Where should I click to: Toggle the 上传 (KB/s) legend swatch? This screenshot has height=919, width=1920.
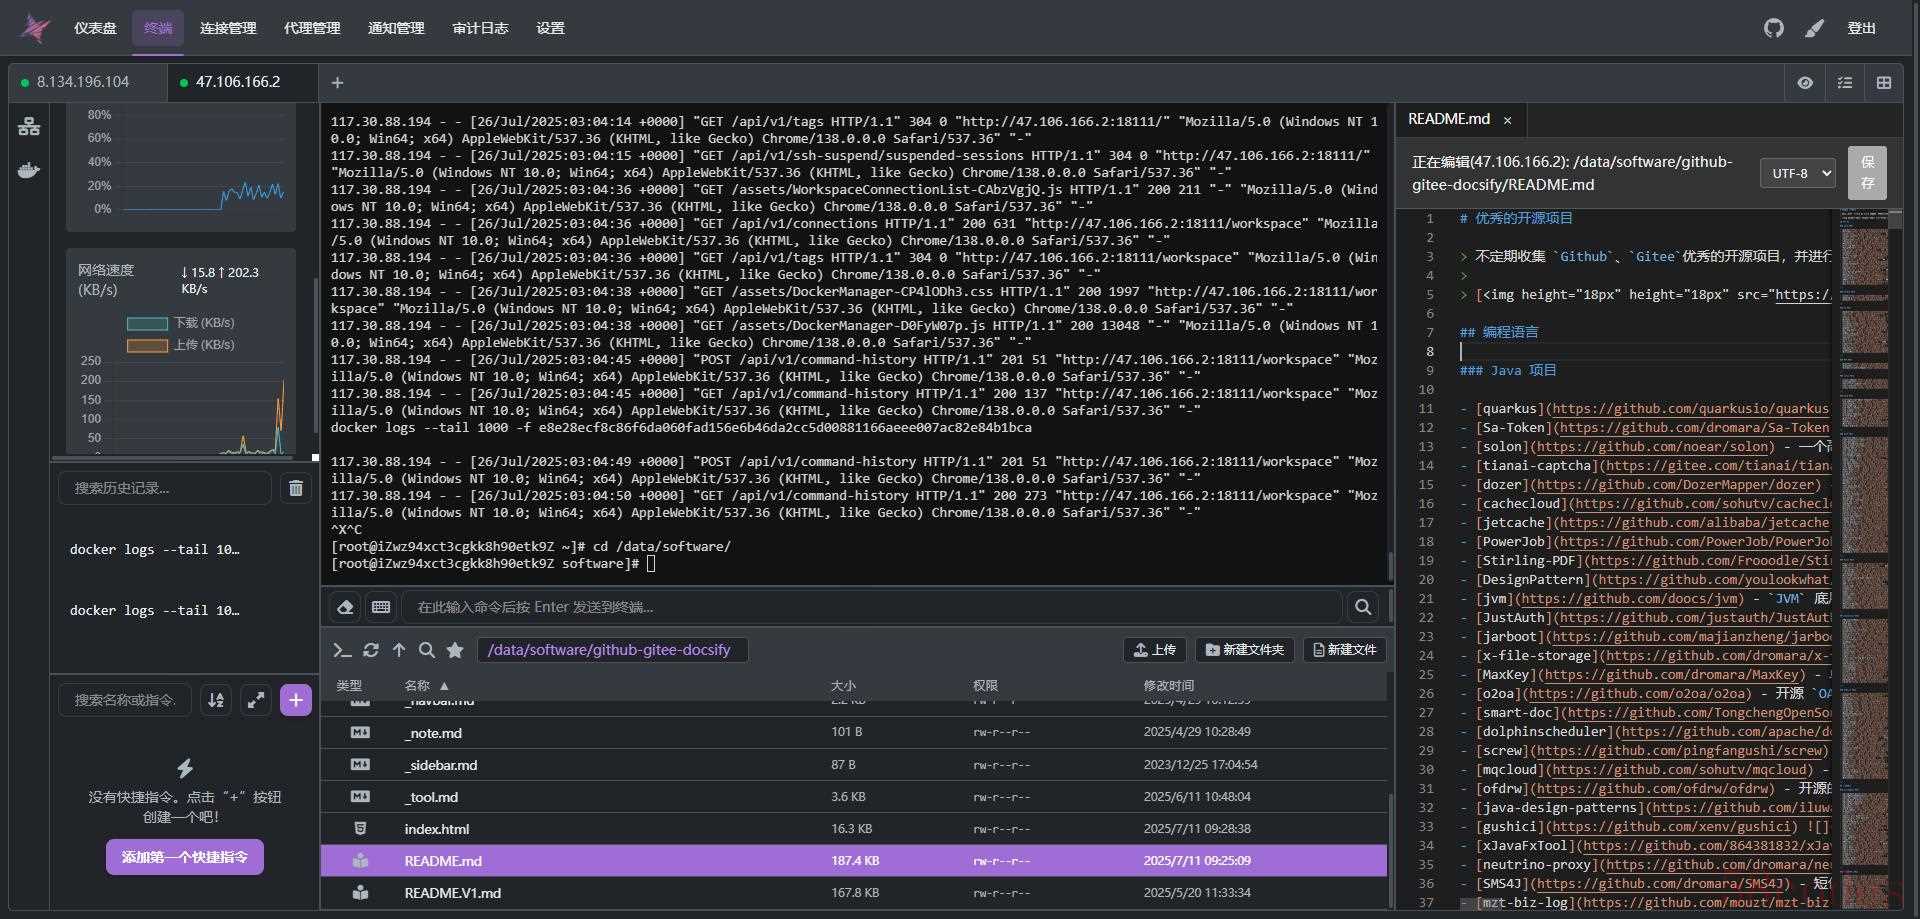tap(147, 345)
